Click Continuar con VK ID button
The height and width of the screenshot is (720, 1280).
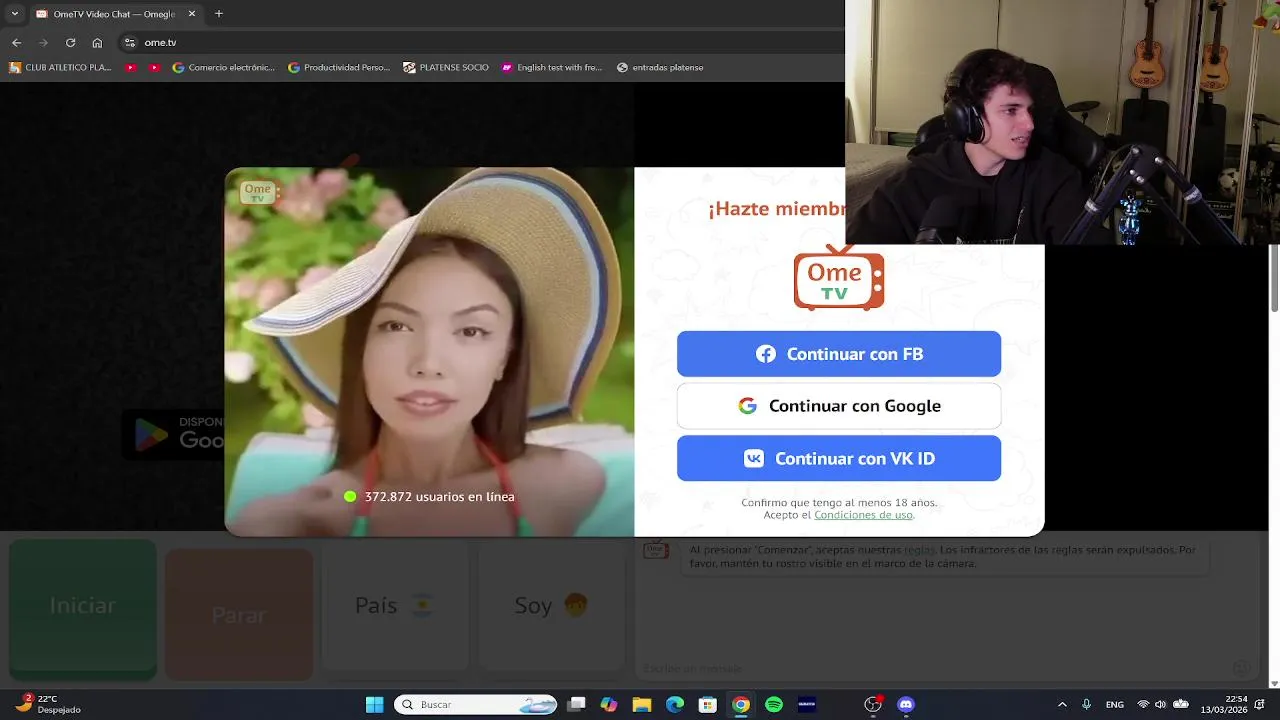point(838,458)
